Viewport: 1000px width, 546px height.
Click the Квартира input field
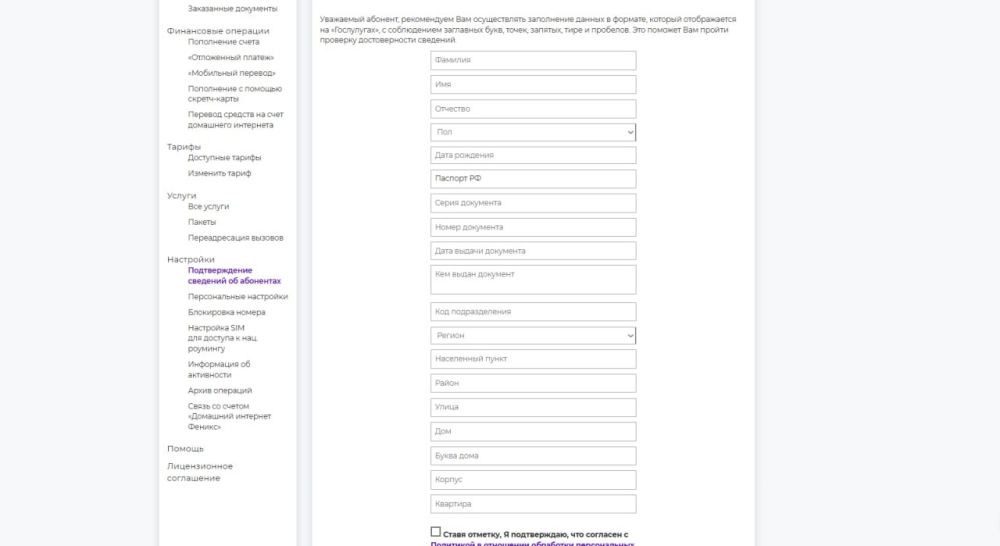pyautogui.click(x=533, y=504)
